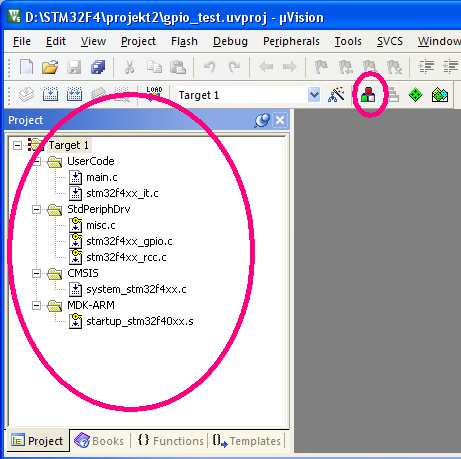Switch to the Project tab
Screen dimensions: 461x459
[37, 441]
